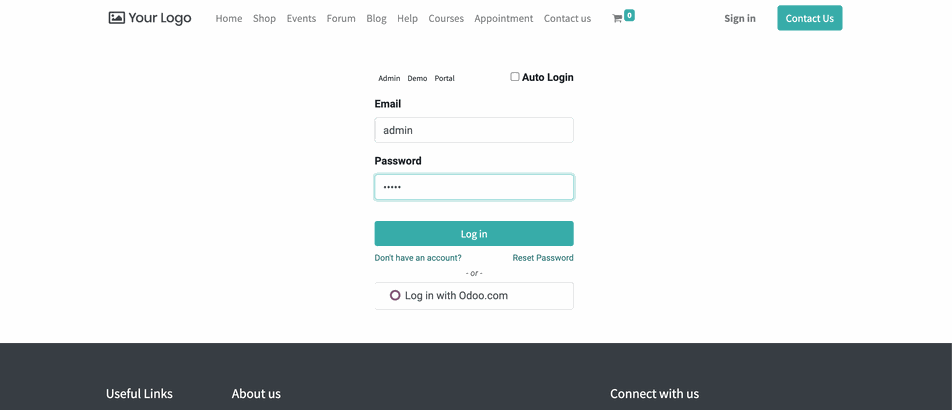Choose the Demo quick-fill option

click(417, 78)
